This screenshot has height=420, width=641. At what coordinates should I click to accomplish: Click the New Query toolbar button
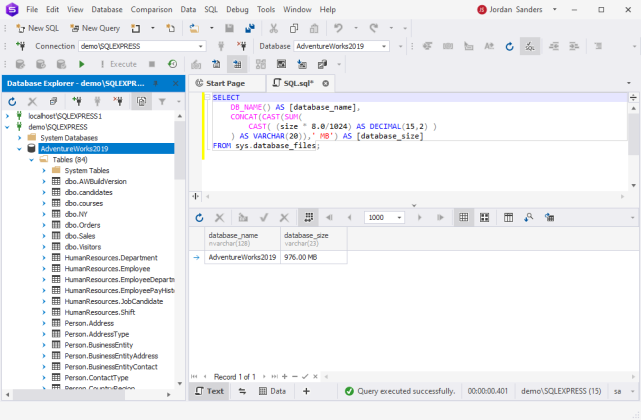pyautogui.click(x=94, y=28)
